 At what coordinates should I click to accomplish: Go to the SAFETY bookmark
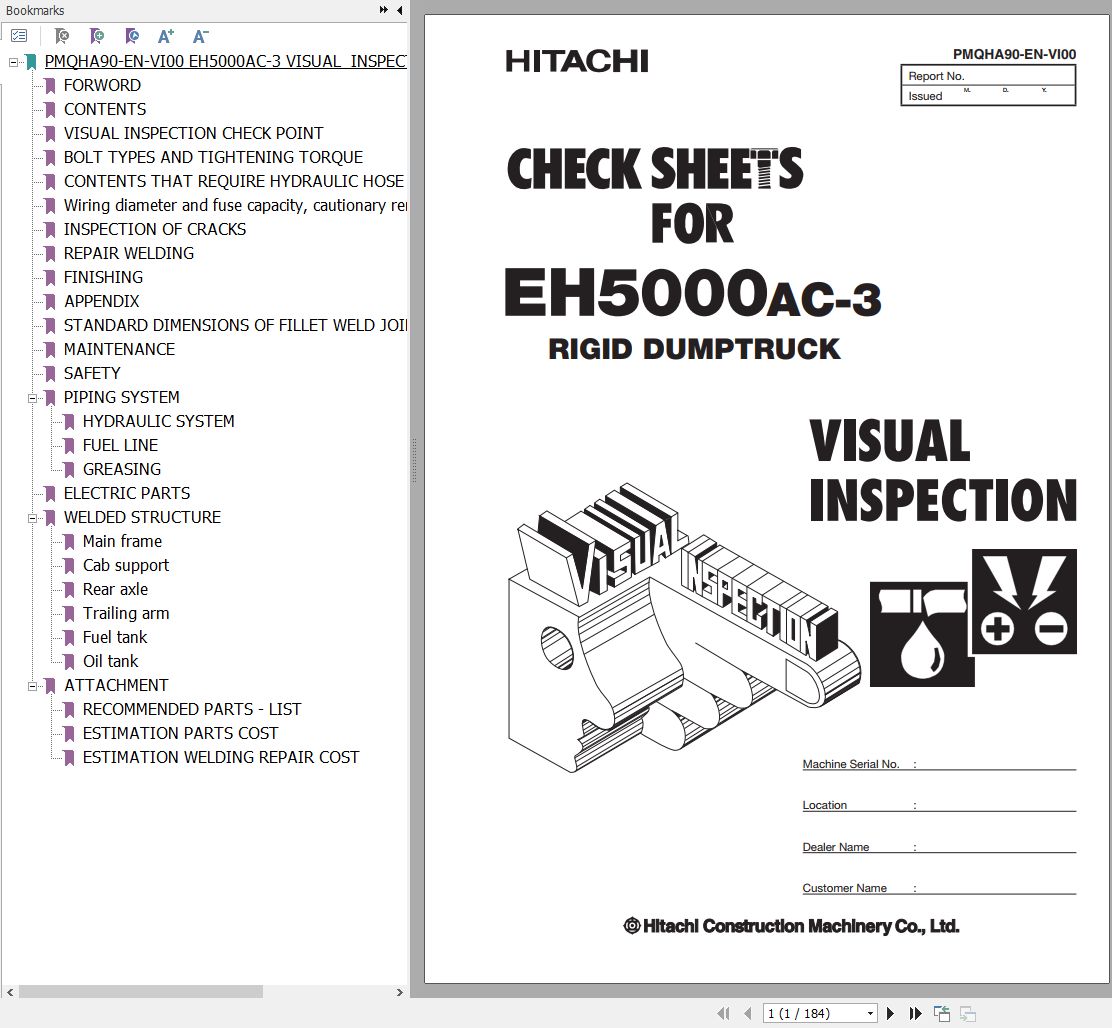click(92, 374)
